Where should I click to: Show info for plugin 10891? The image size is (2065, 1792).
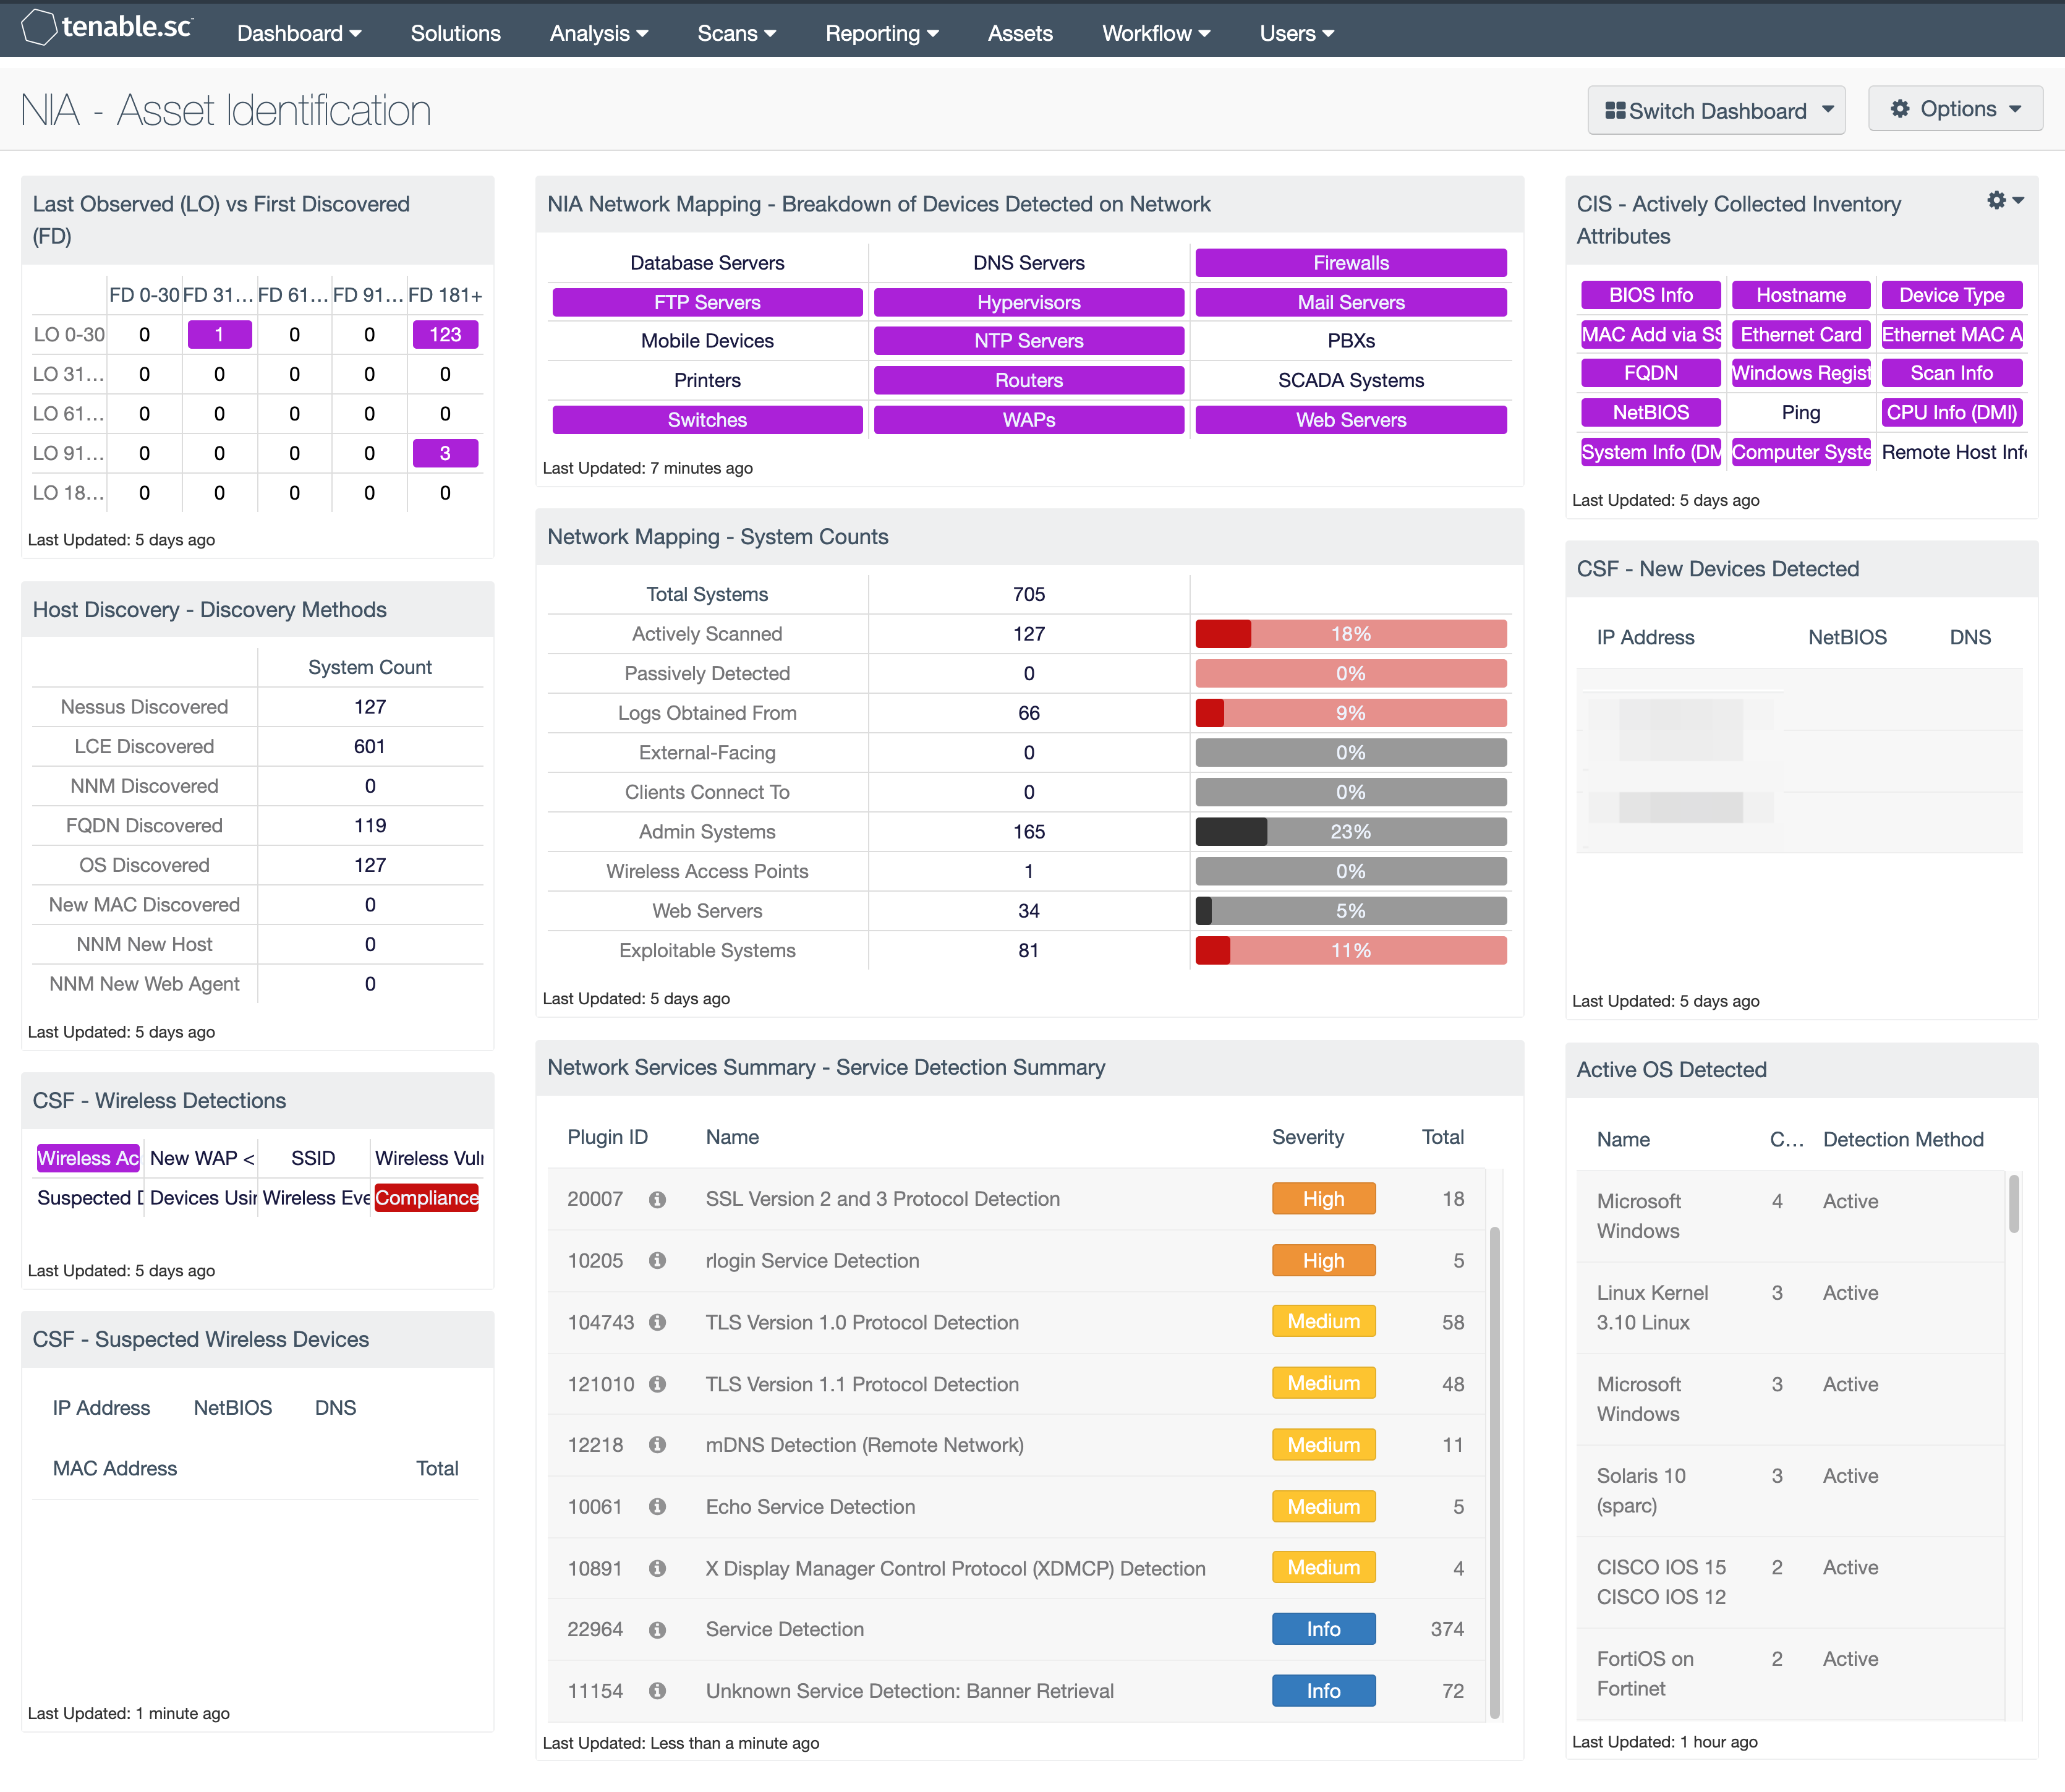coord(657,1568)
